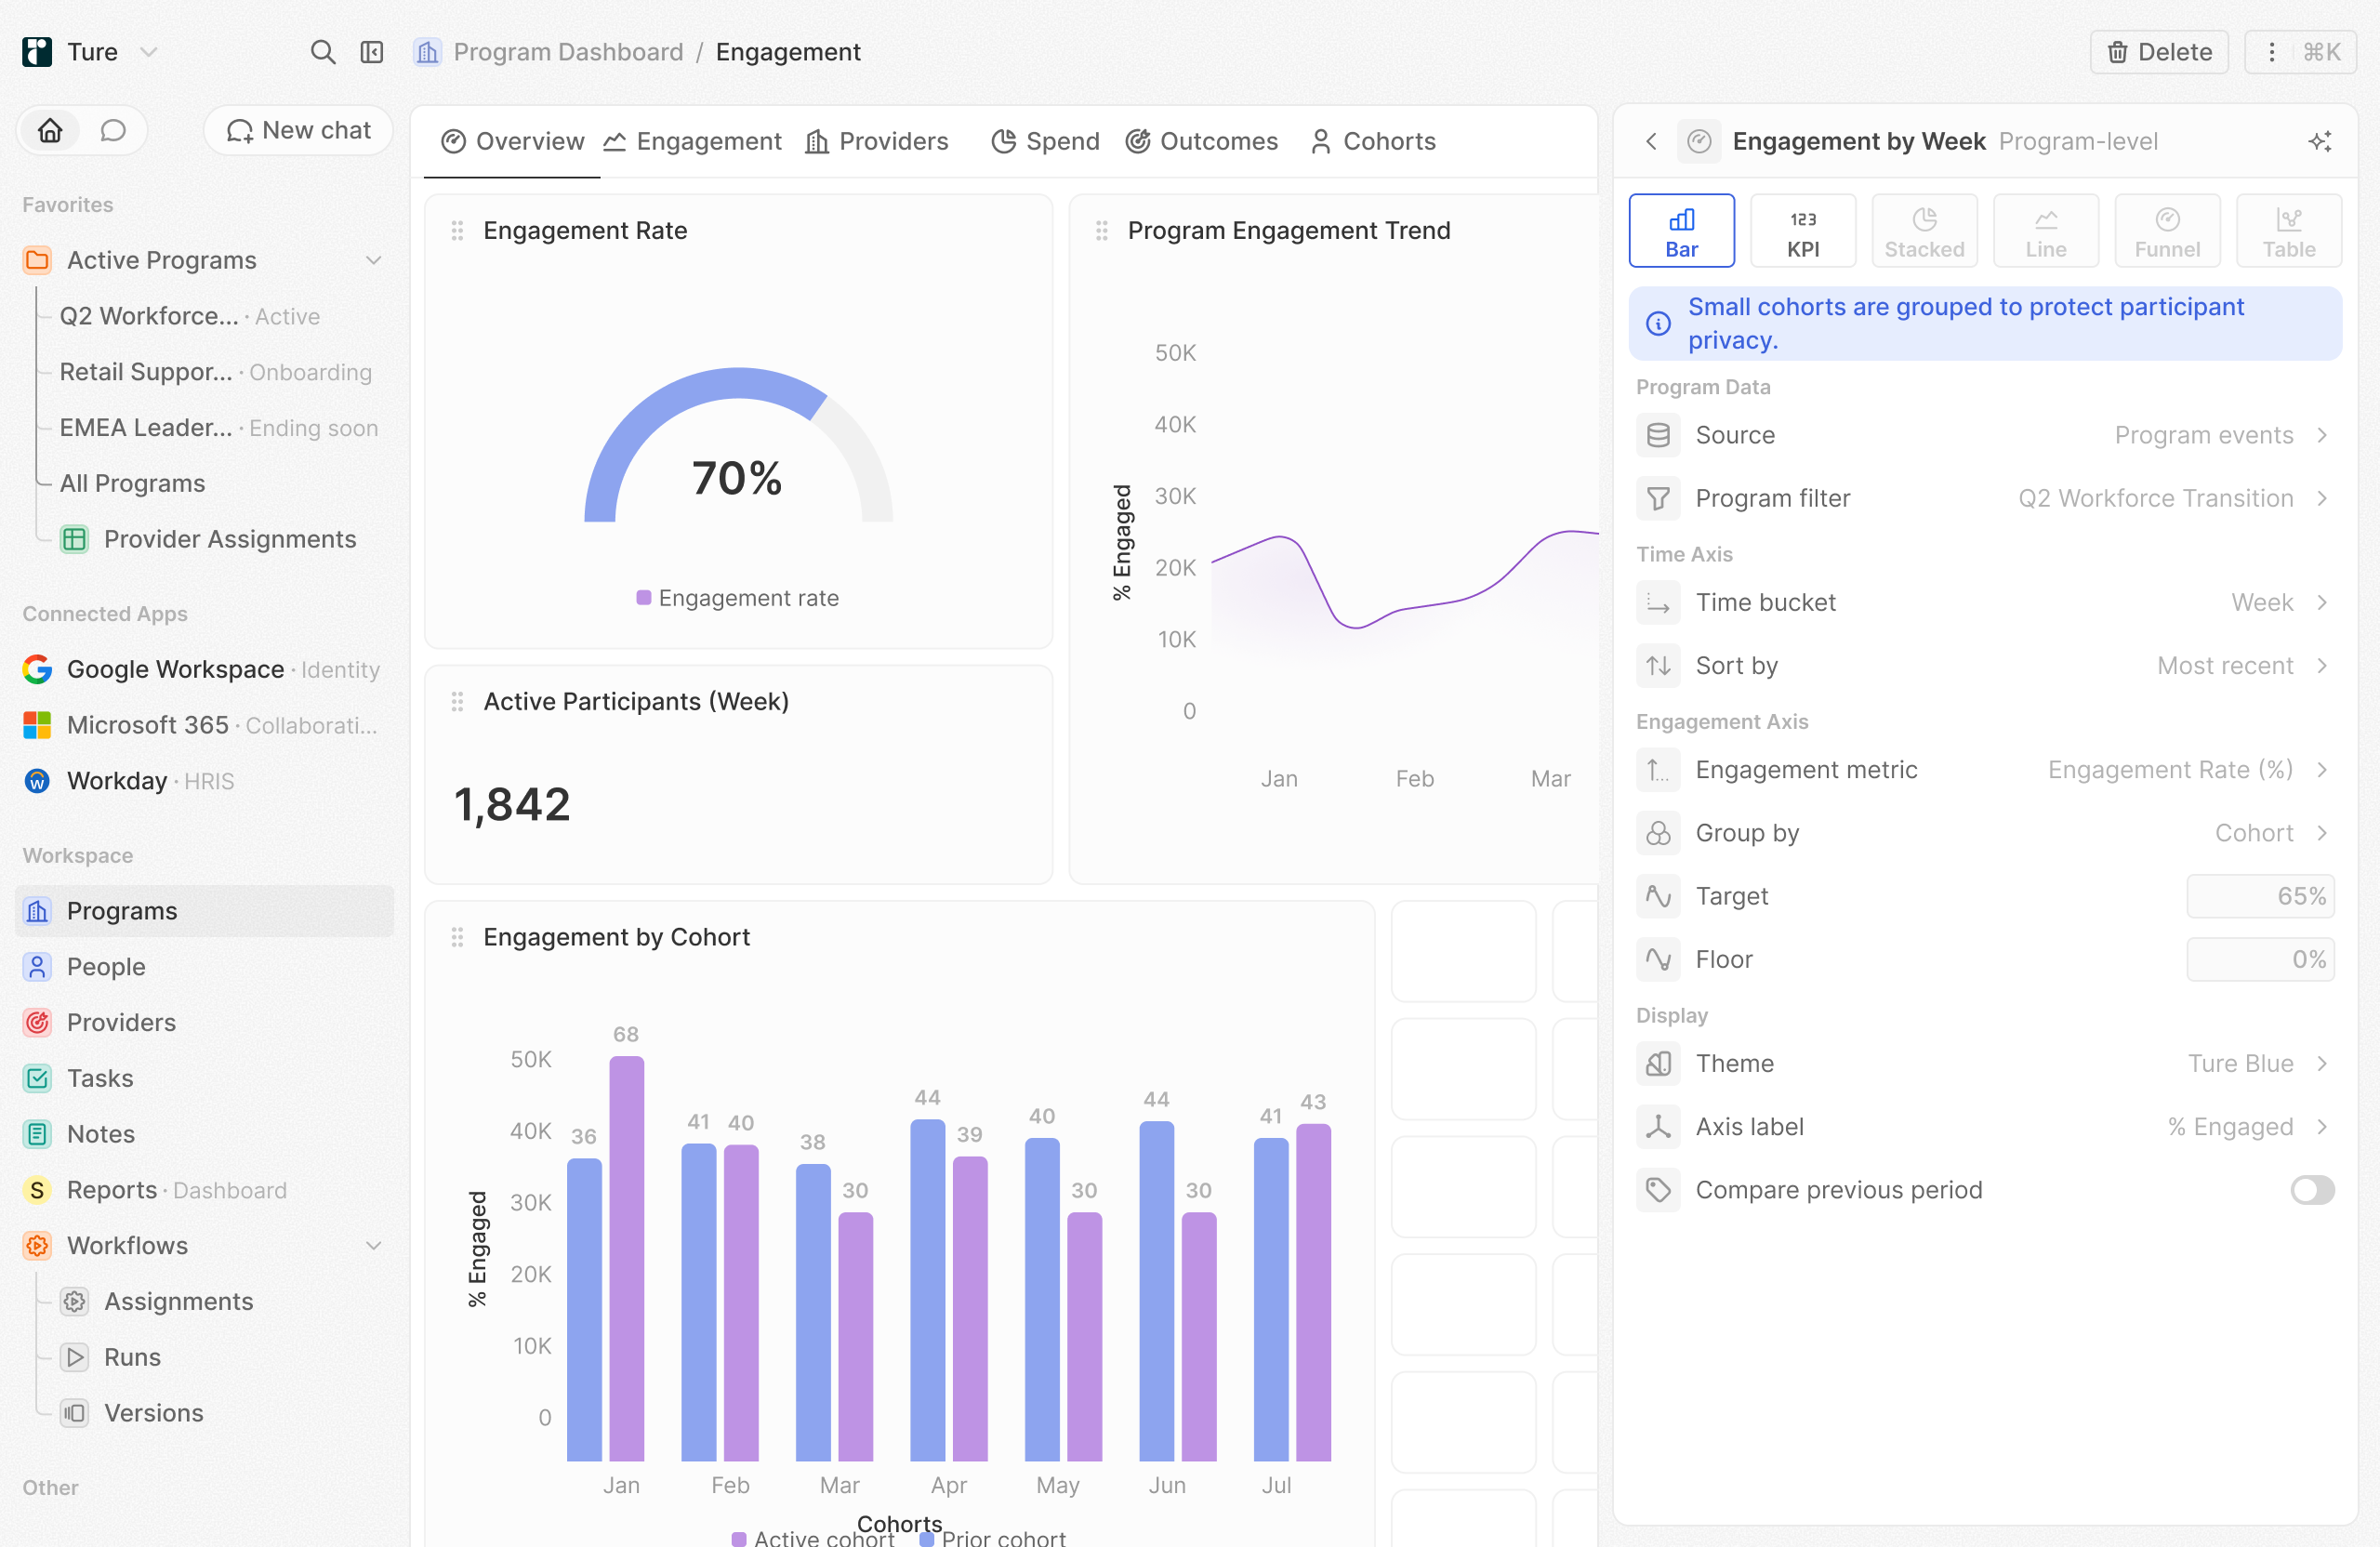
Task: Change the Engagement metric setting
Action: click(x=1985, y=769)
